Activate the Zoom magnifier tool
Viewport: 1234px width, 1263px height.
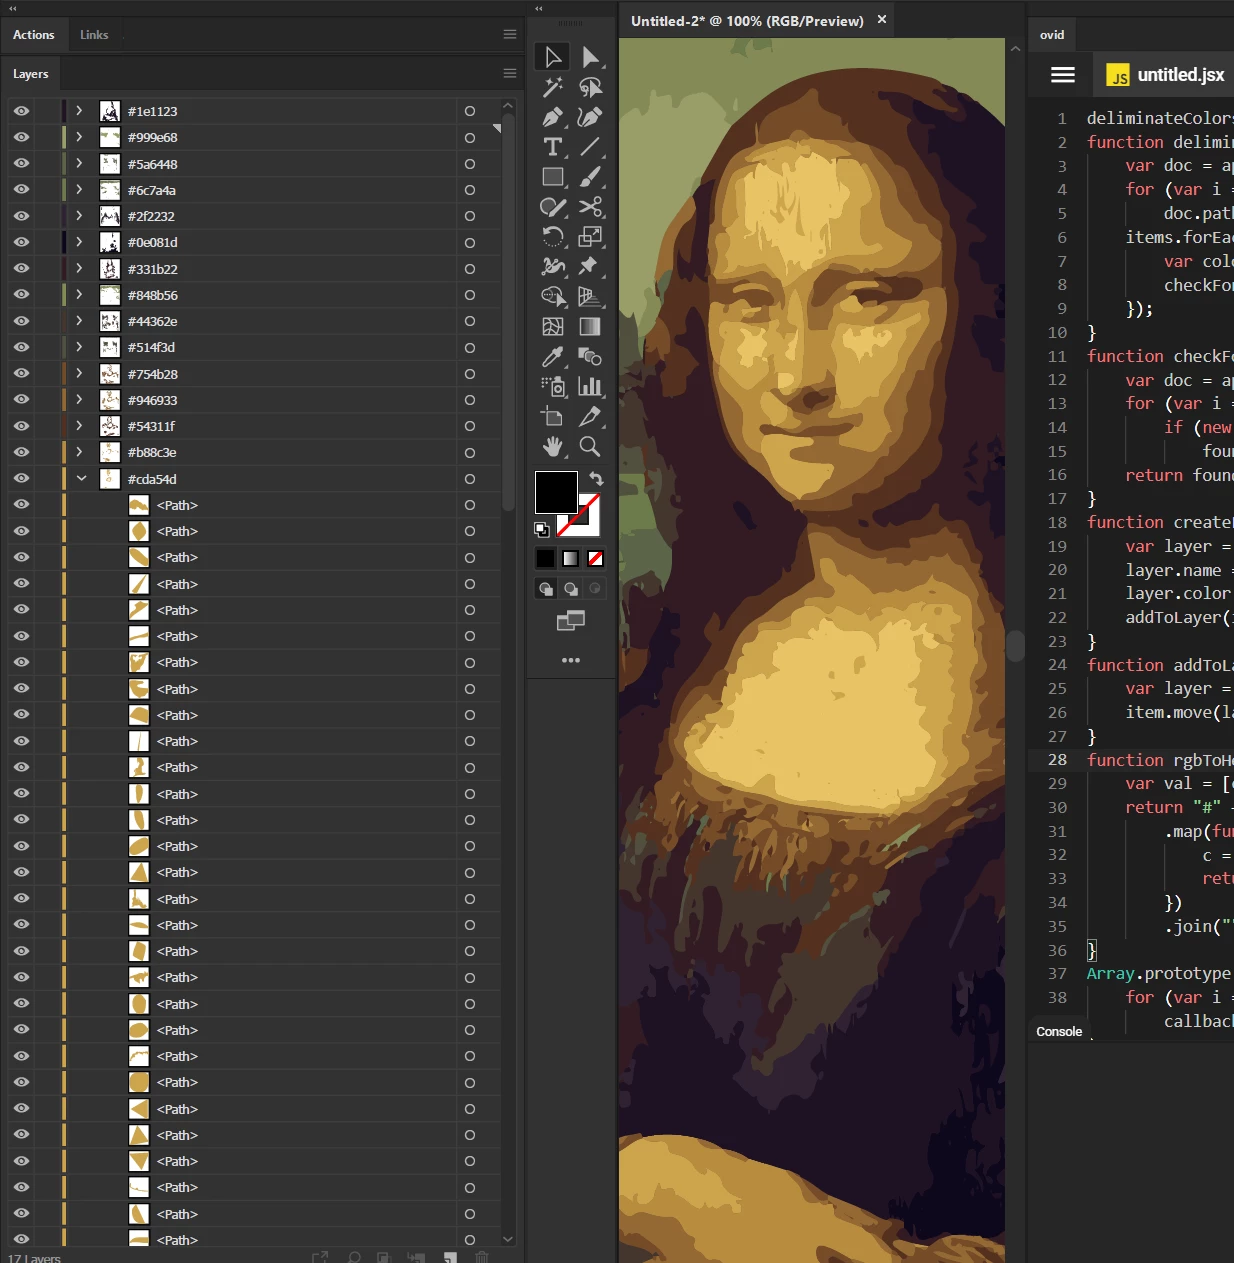(591, 447)
